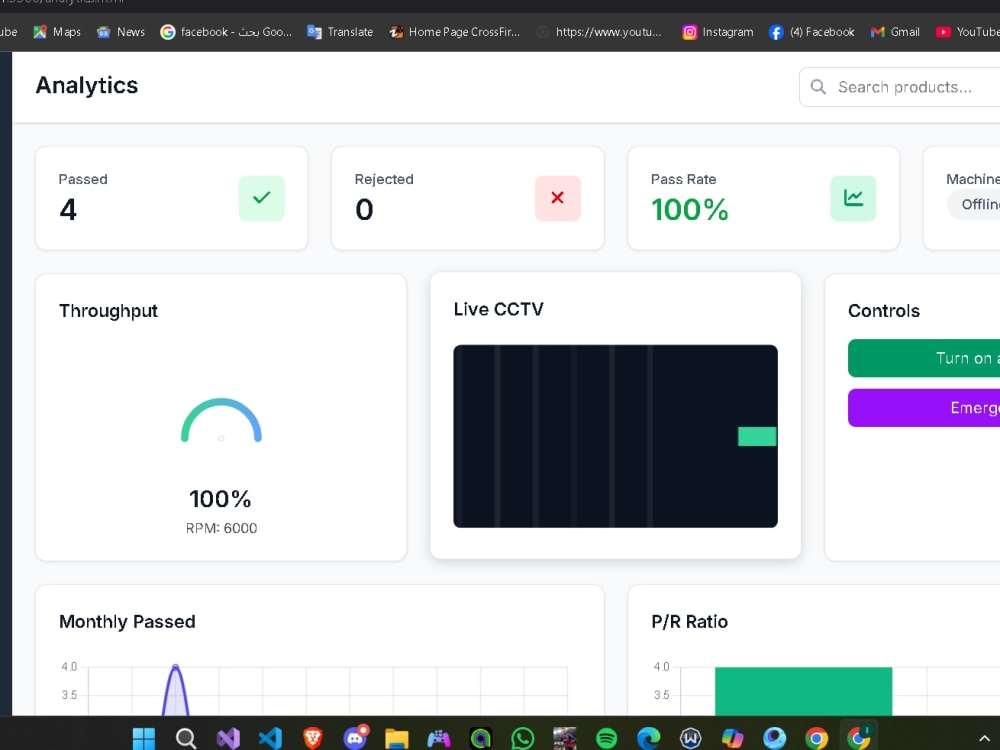The height and width of the screenshot is (750, 1000).
Task: Click the Monthly Passed chart title
Action: click(x=128, y=622)
